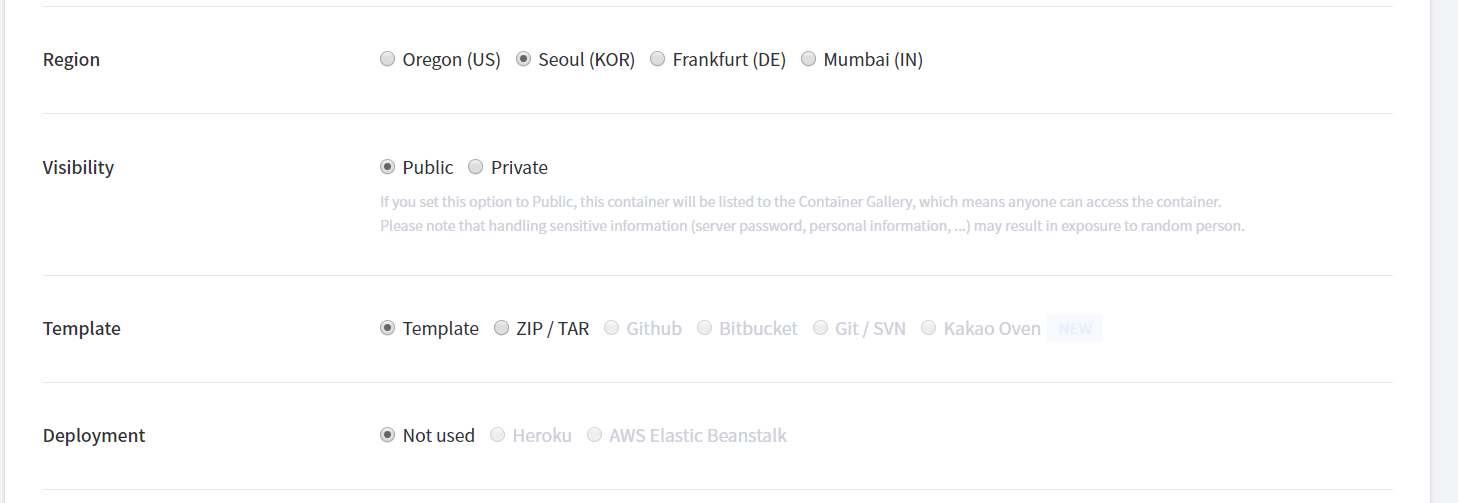Select the Template radio button option
This screenshot has width=1458, height=503.
click(388, 328)
